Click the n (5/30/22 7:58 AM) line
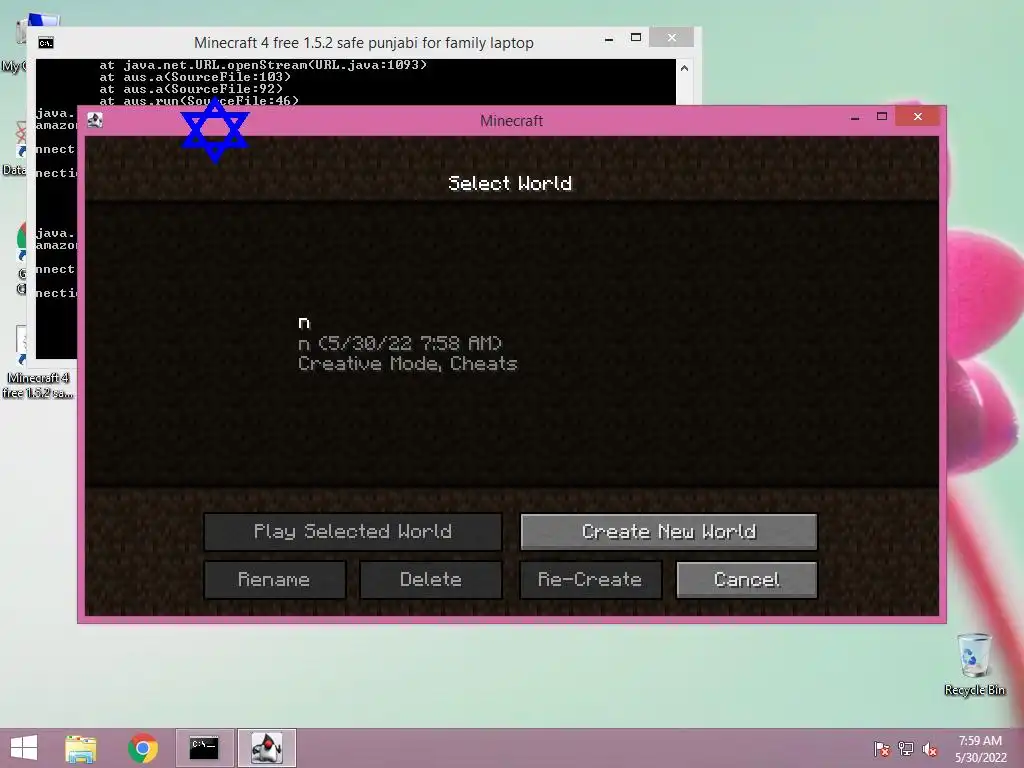The height and width of the screenshot is (768, 1024). click(x=400, y=344)
